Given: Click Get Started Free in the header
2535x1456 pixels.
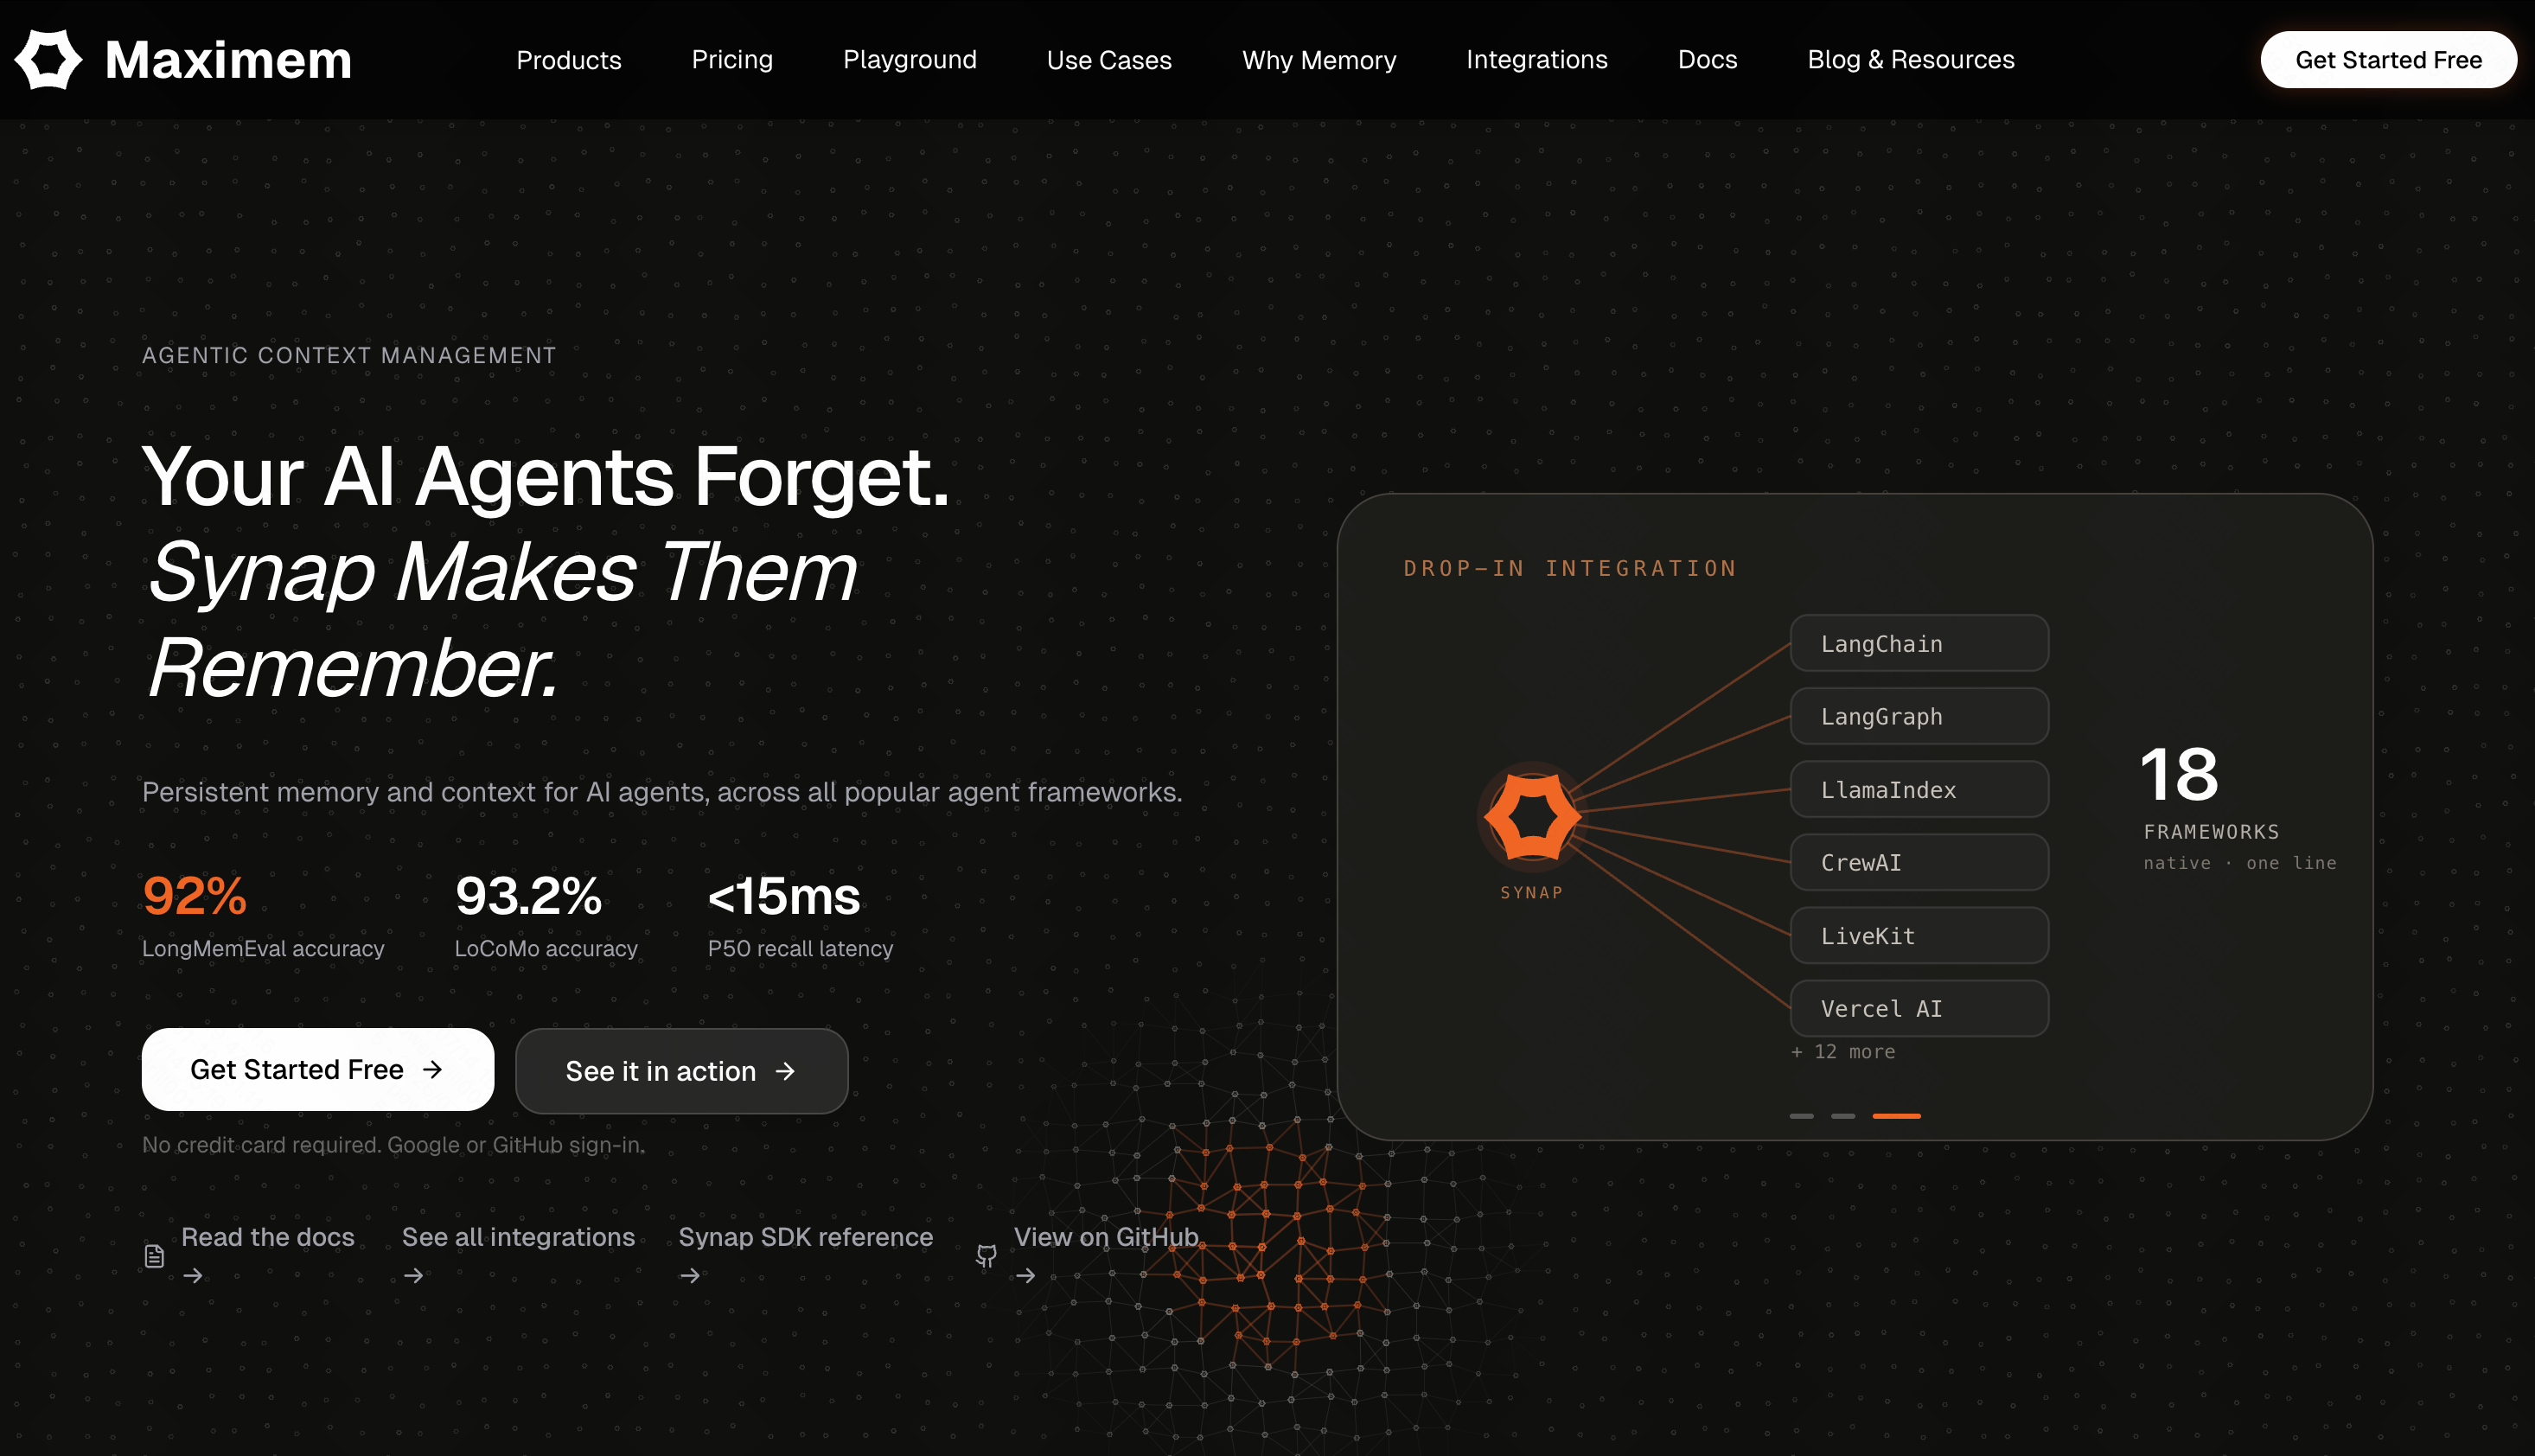Looking at the screenshot, I should point(2388,60).
